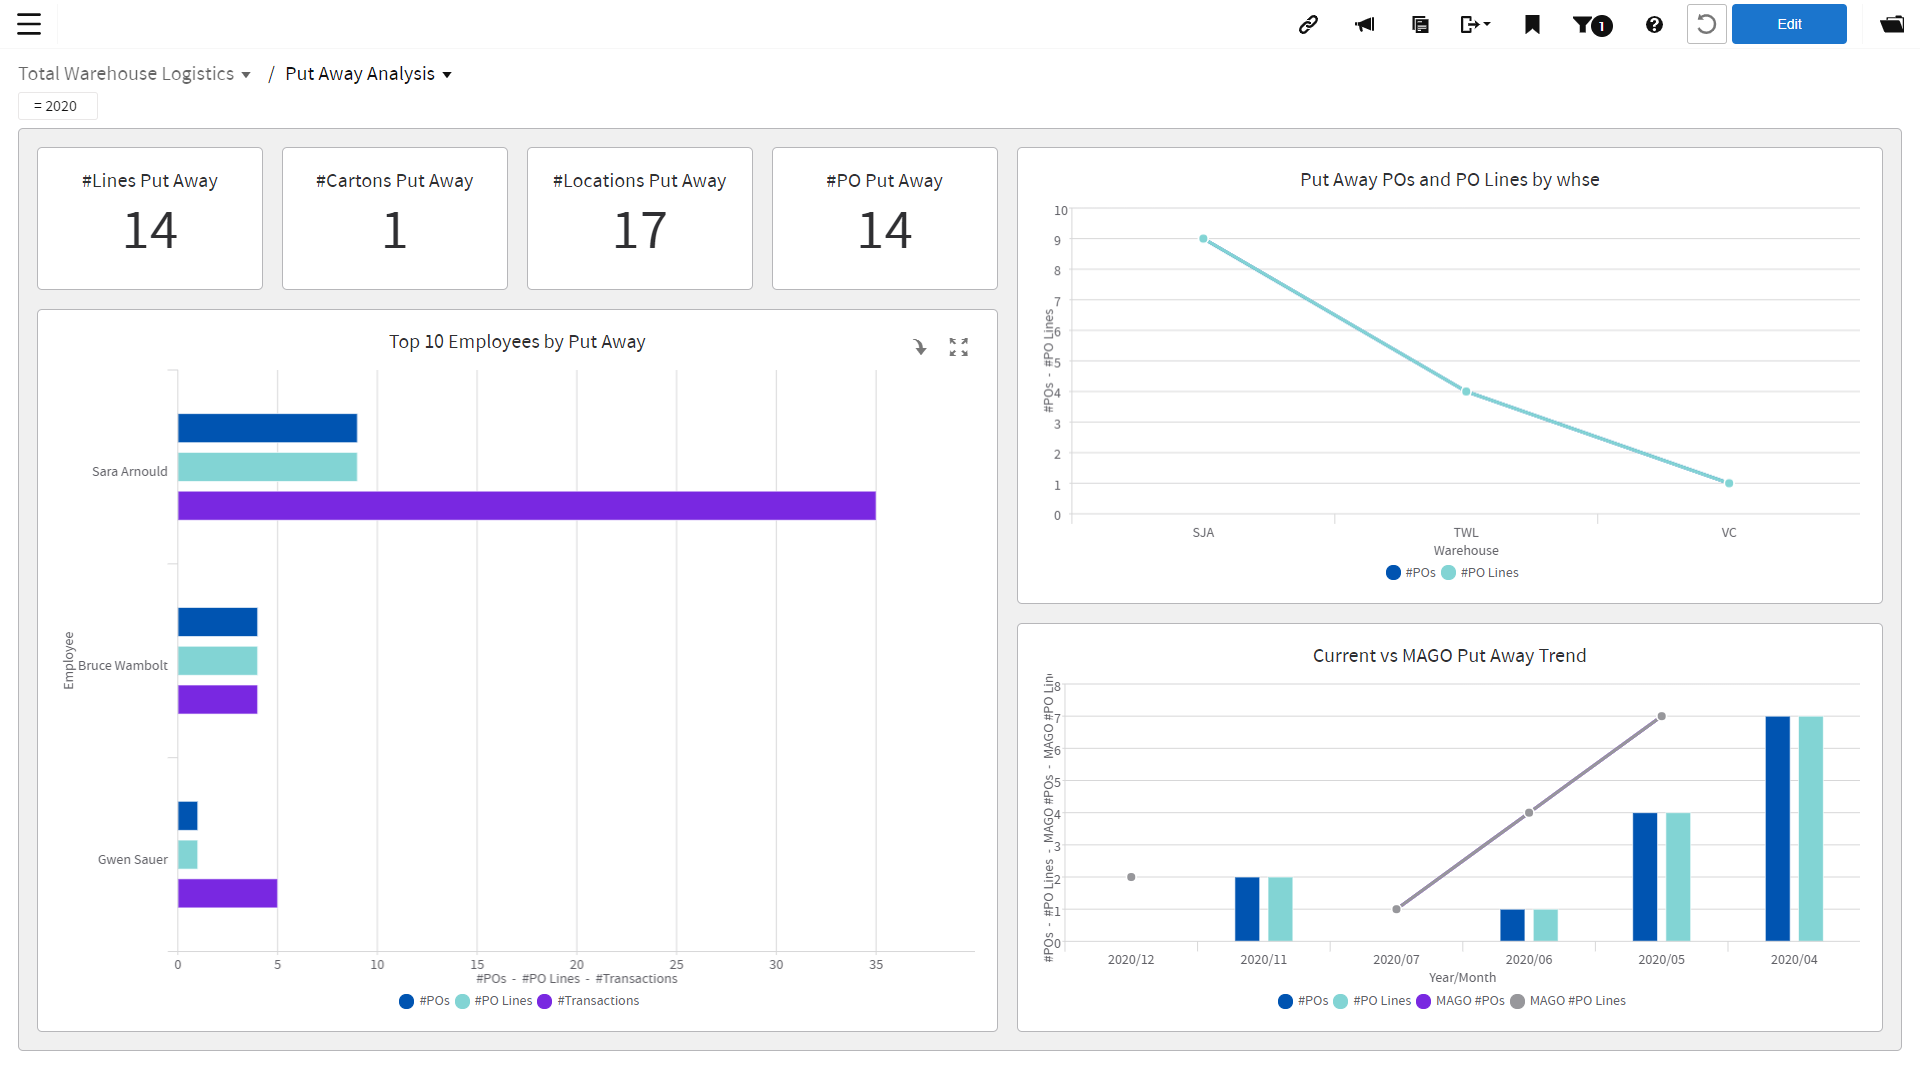Open the filters icon showing one active filter
This screenshot has width=1920, height=1080.
(x=1590, y=24)
